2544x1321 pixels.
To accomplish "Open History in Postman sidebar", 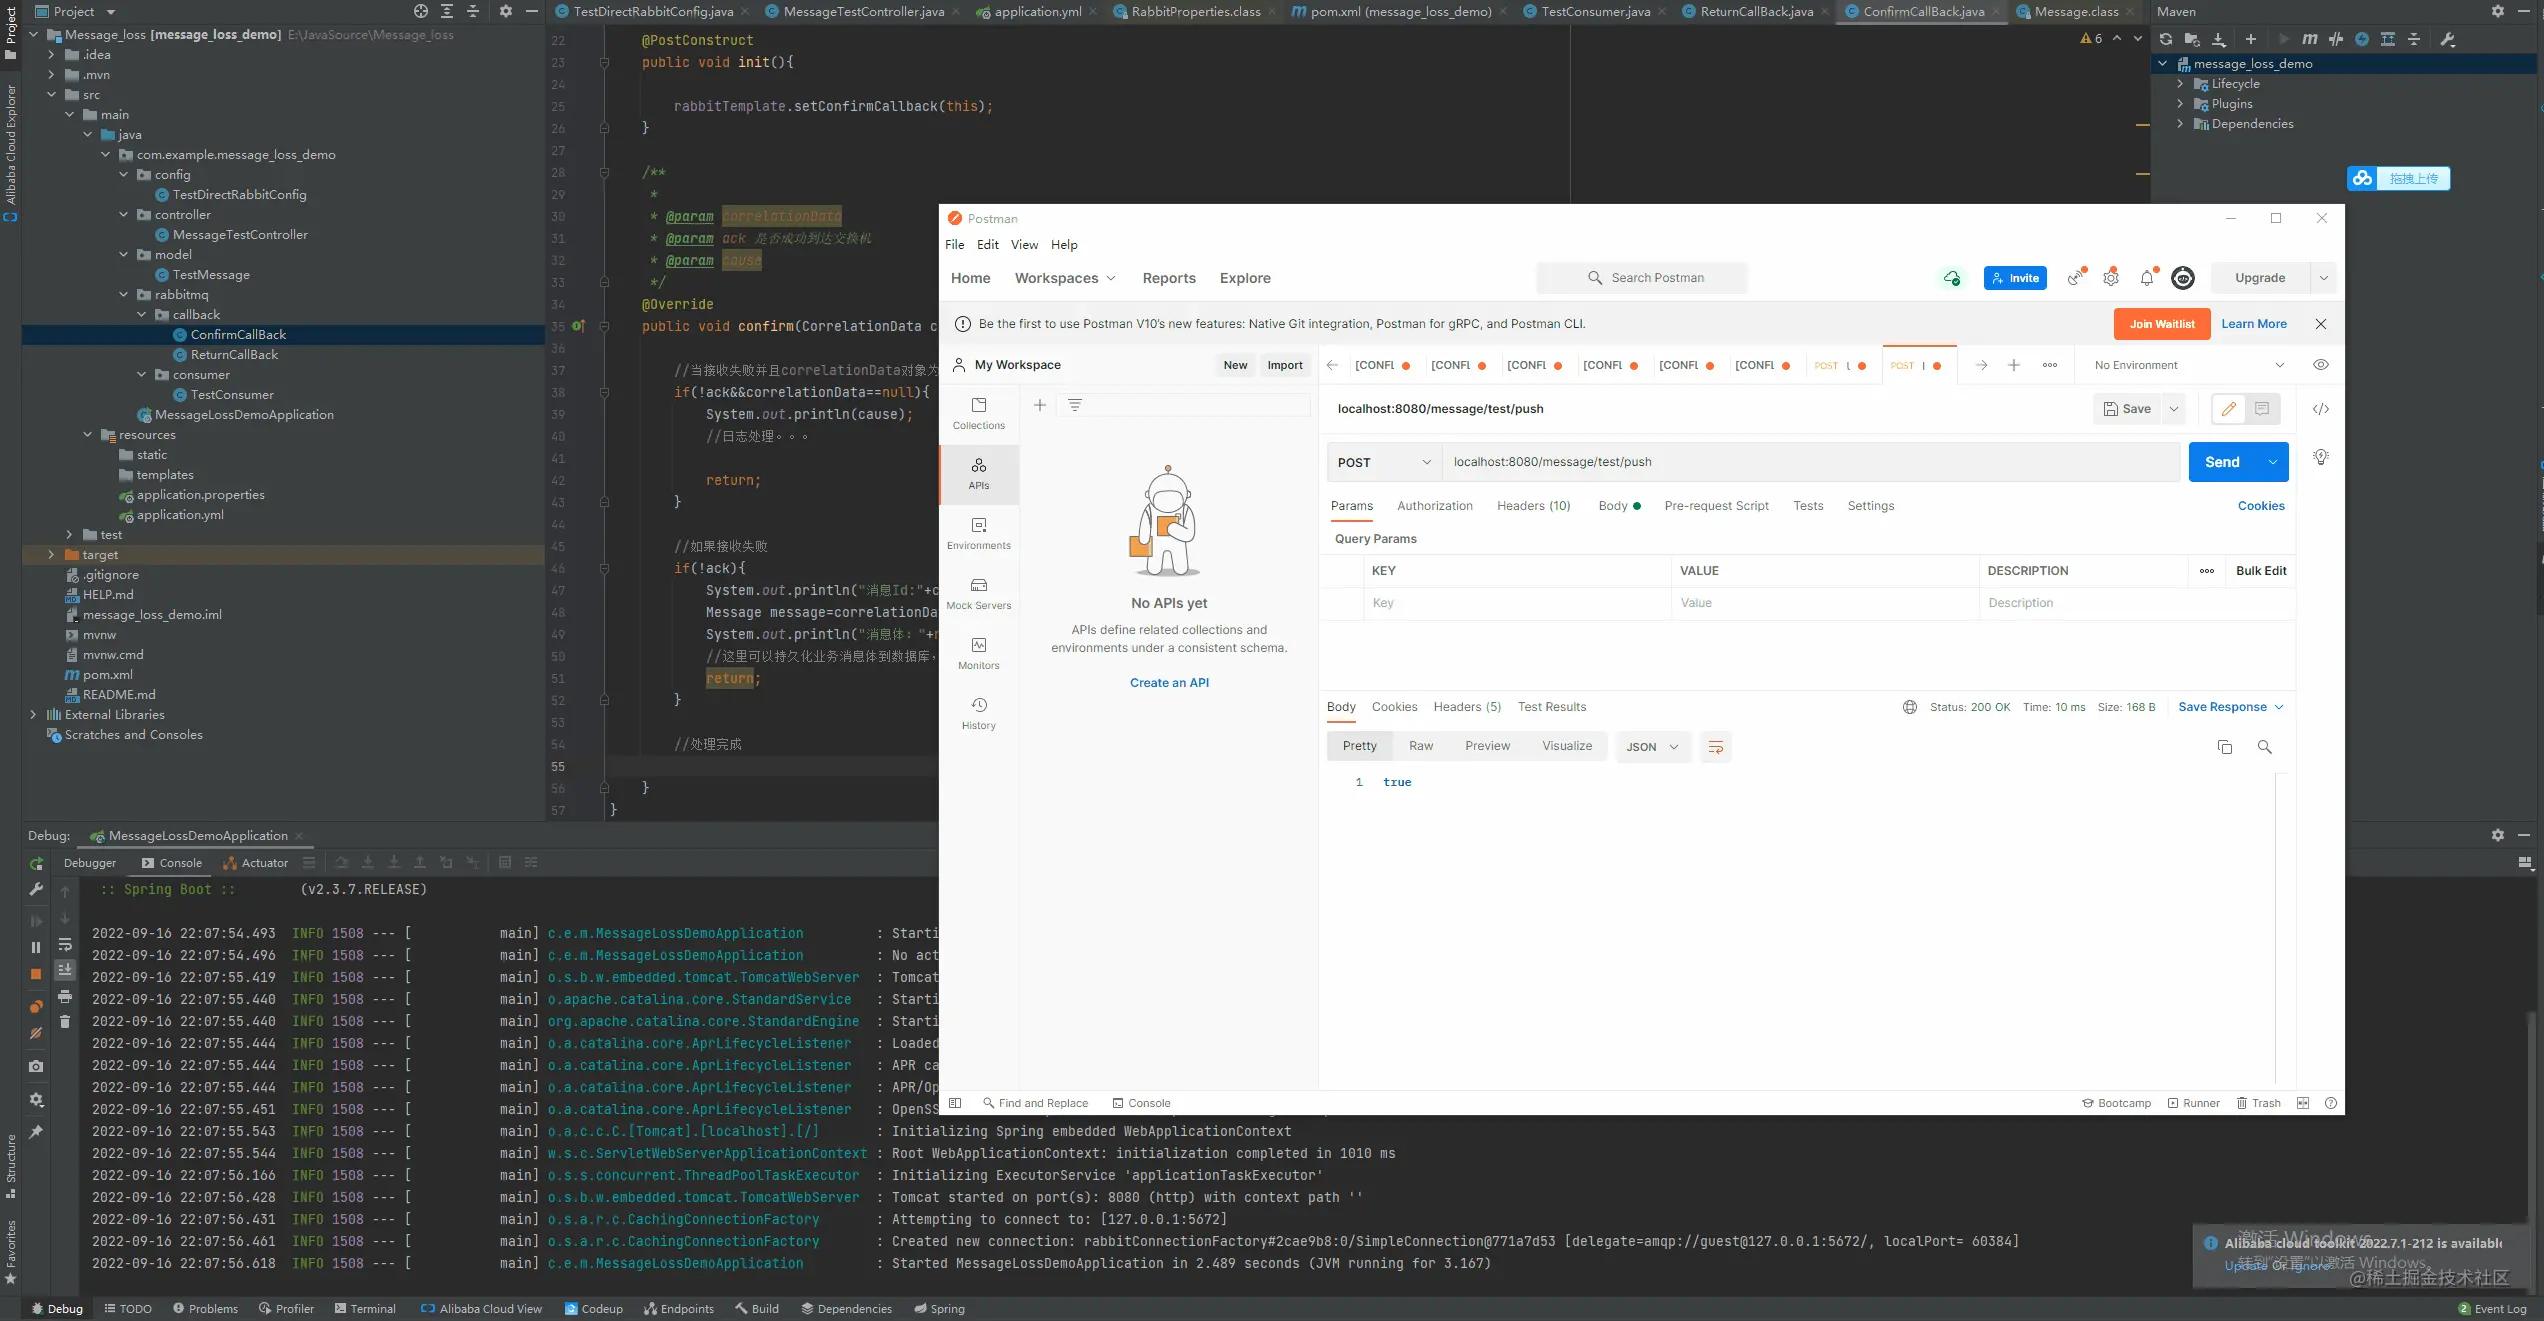I will [x=978, y=713].
